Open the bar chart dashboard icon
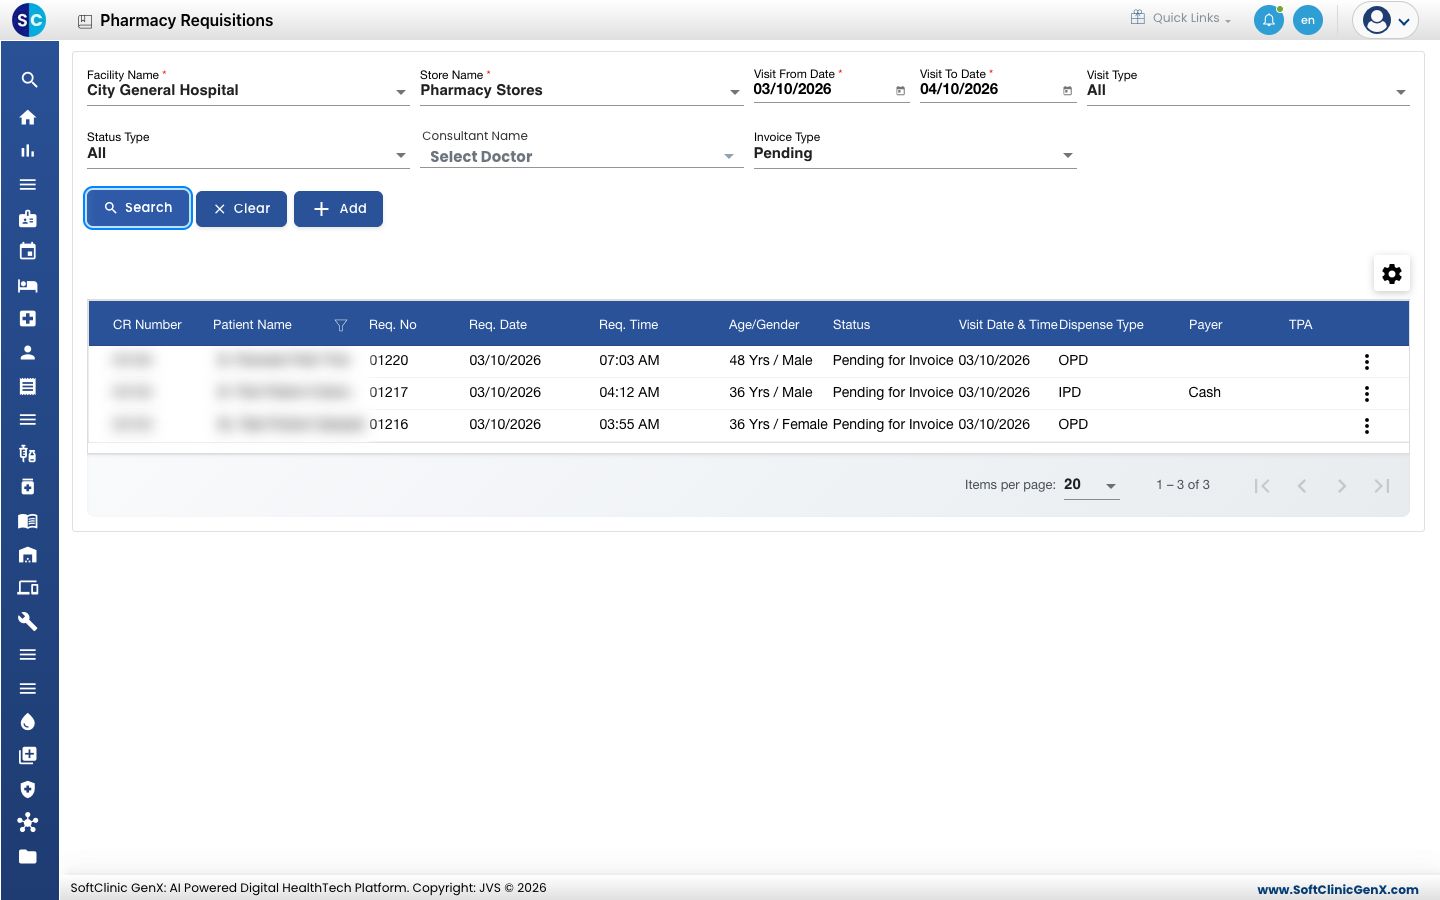Screen dimensions: 1440x900 click(28, 151)
